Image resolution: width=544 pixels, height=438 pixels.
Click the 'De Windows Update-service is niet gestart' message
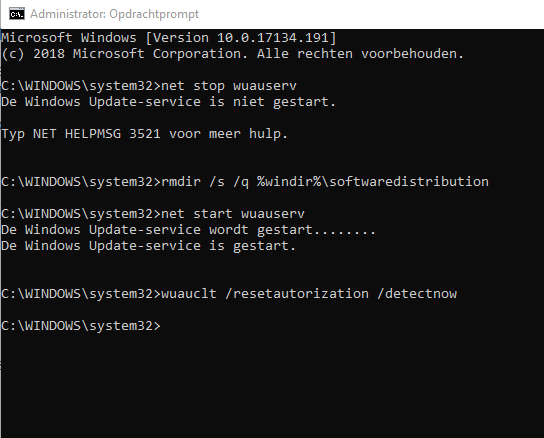(169, 102)
